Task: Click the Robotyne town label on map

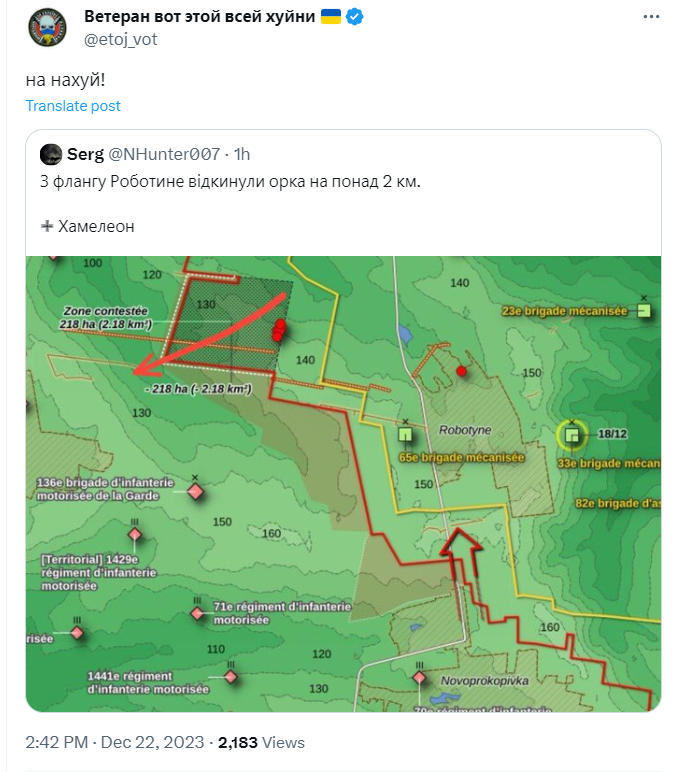Action: [465, 429]
